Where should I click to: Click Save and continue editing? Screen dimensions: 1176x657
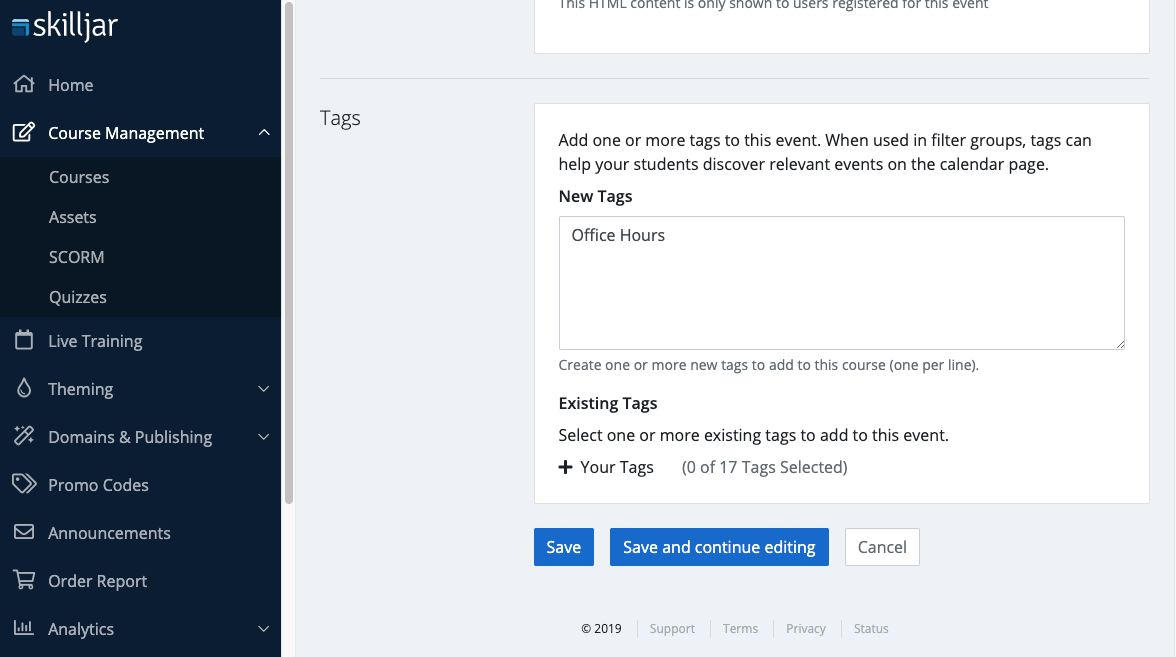[x=719, y=547]
